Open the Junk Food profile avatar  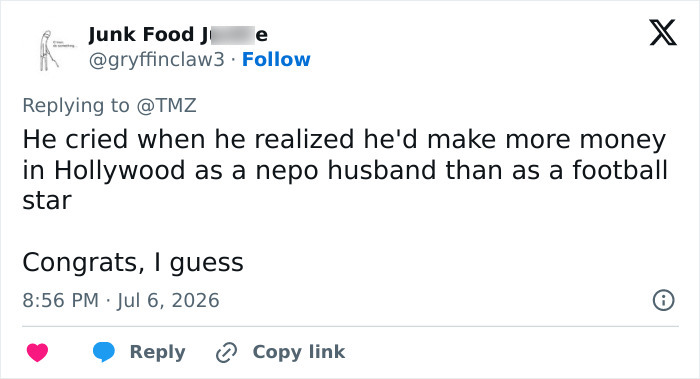[x=49, y=48]
